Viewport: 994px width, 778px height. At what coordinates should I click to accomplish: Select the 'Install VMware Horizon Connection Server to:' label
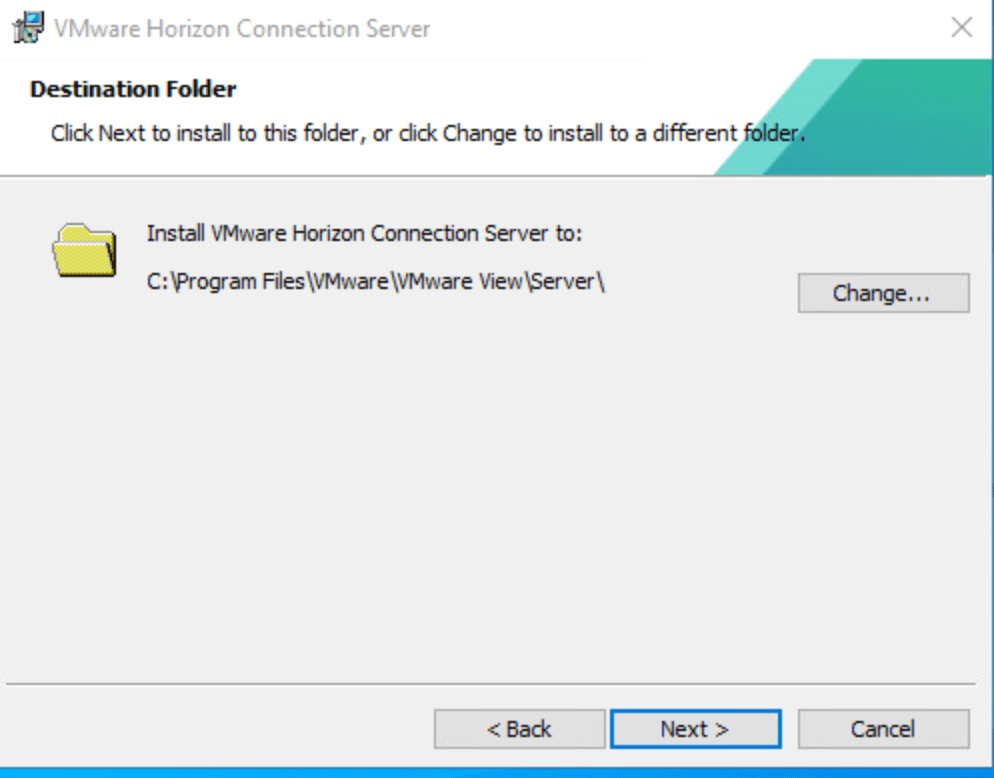(364, 234)
